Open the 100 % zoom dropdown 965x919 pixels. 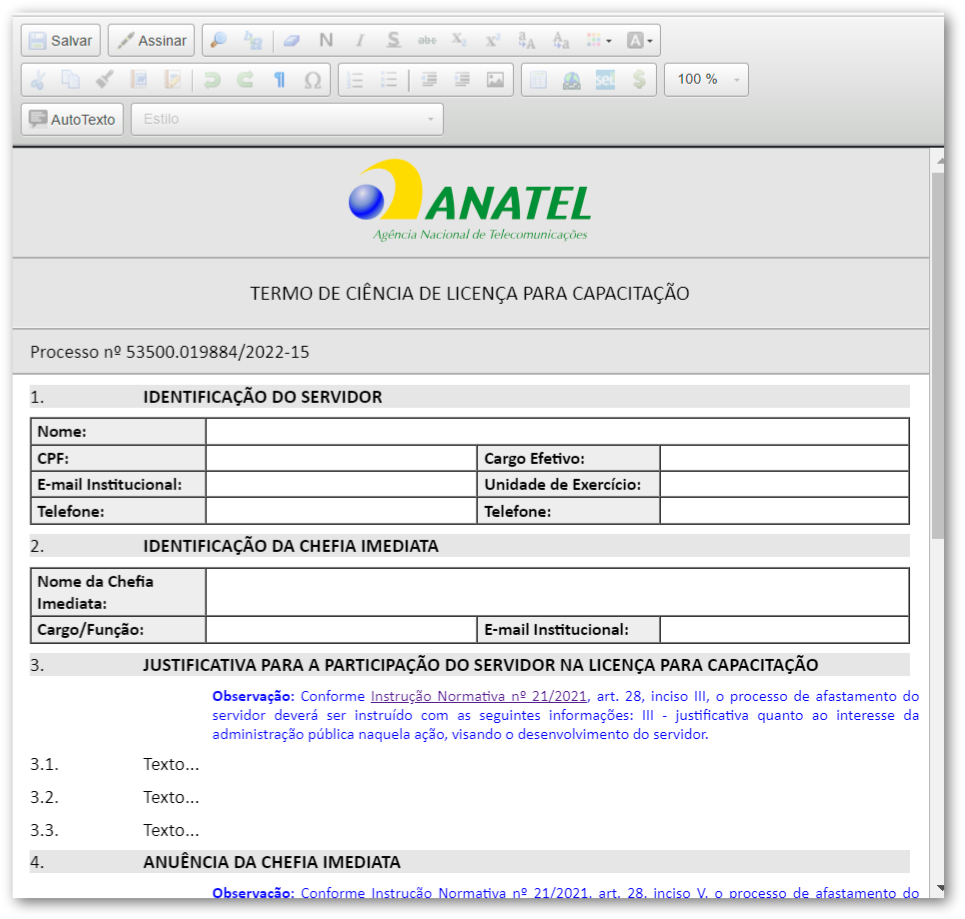tap(706, 80)
